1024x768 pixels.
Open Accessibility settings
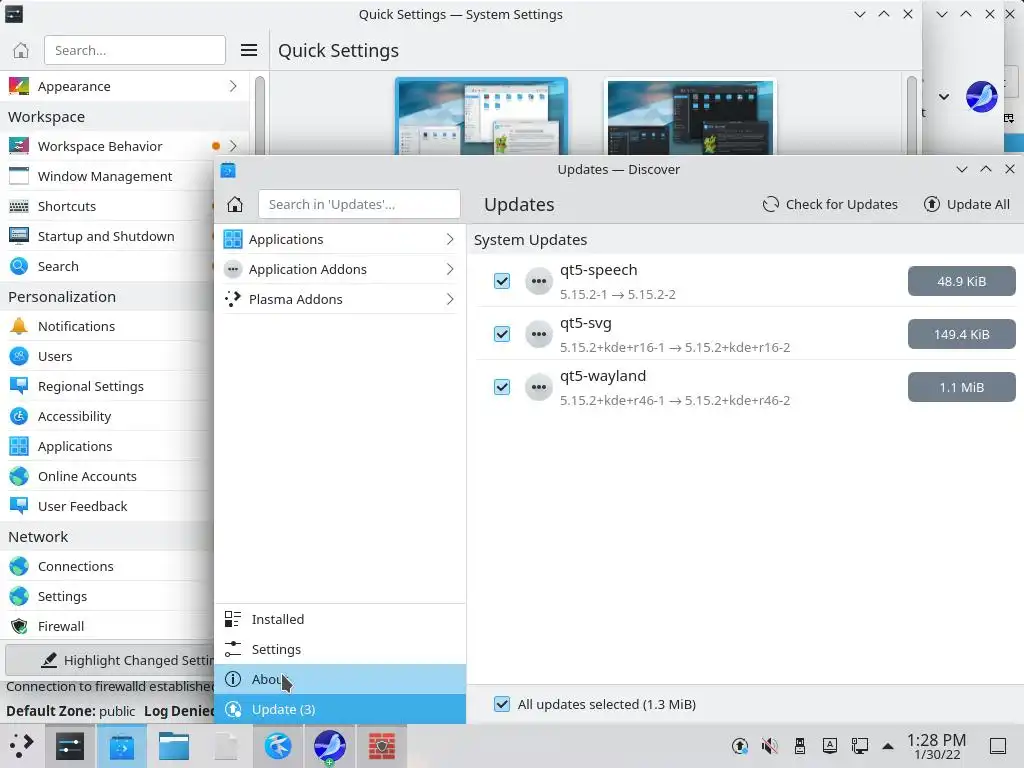tap(108, 417)
